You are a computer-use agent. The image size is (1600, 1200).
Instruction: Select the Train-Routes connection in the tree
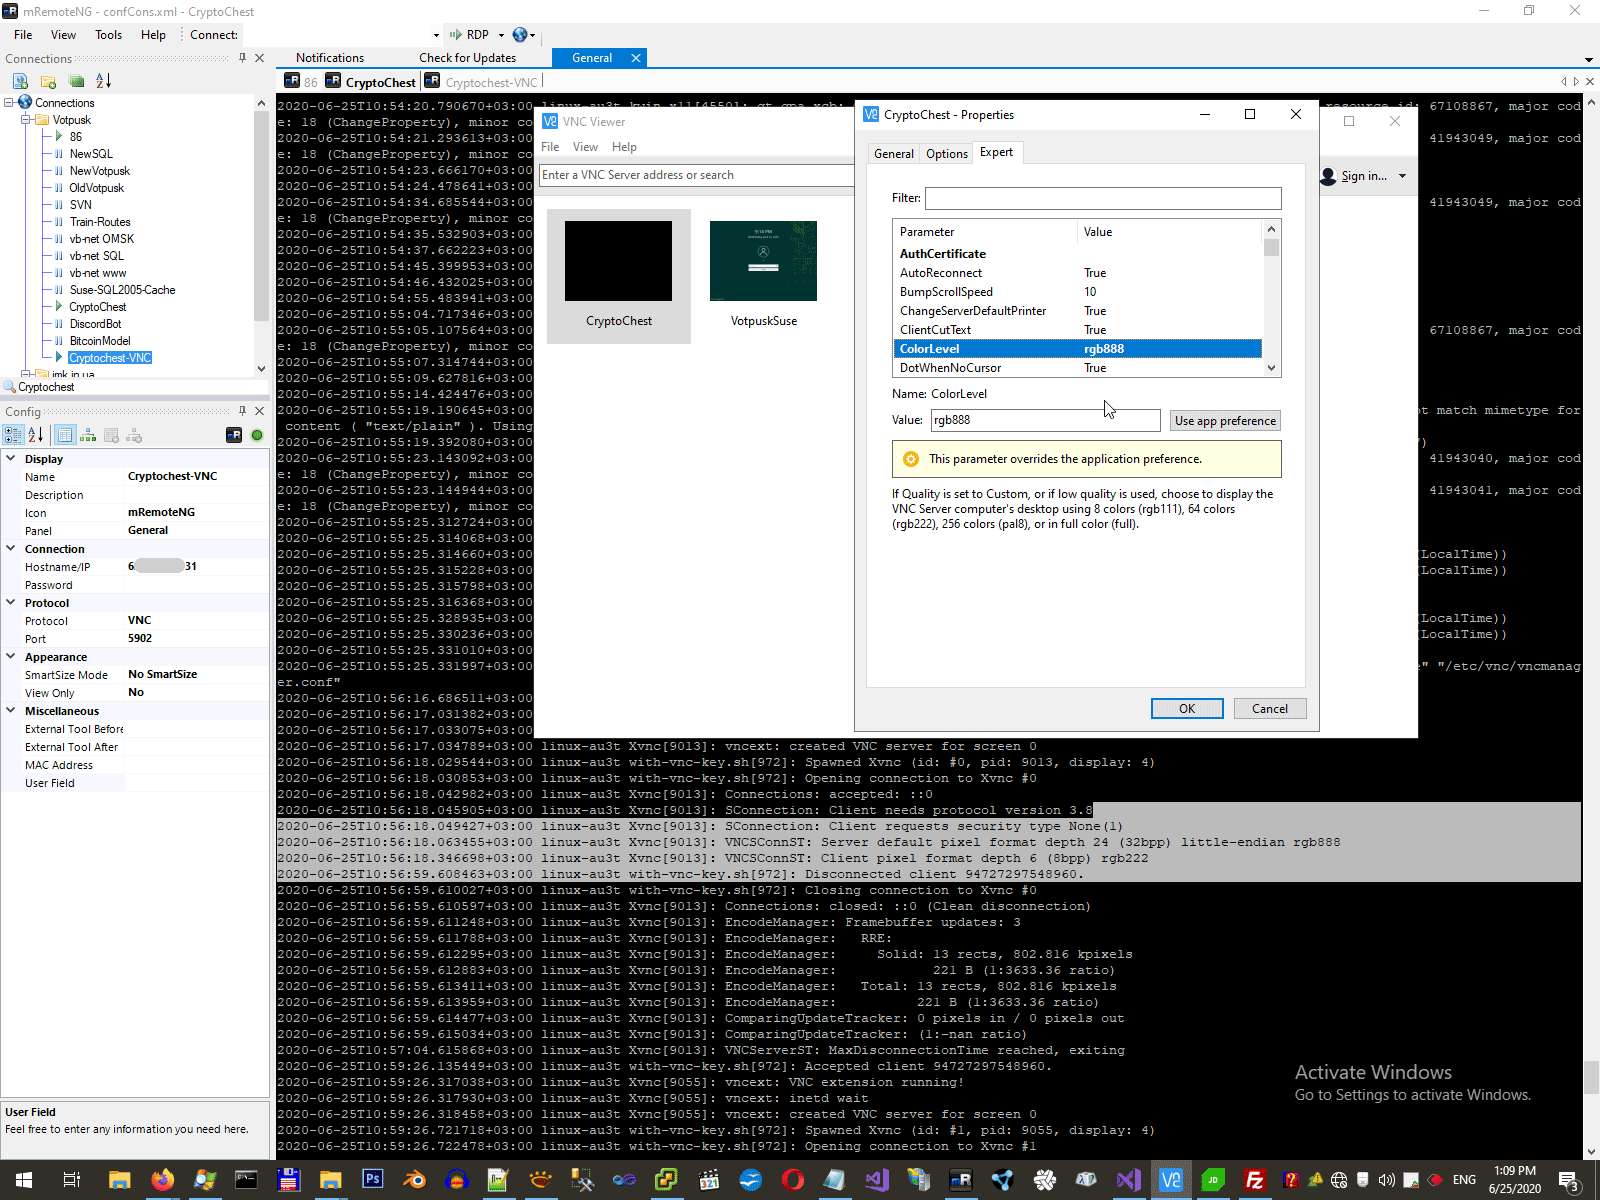tap(100, 222)
